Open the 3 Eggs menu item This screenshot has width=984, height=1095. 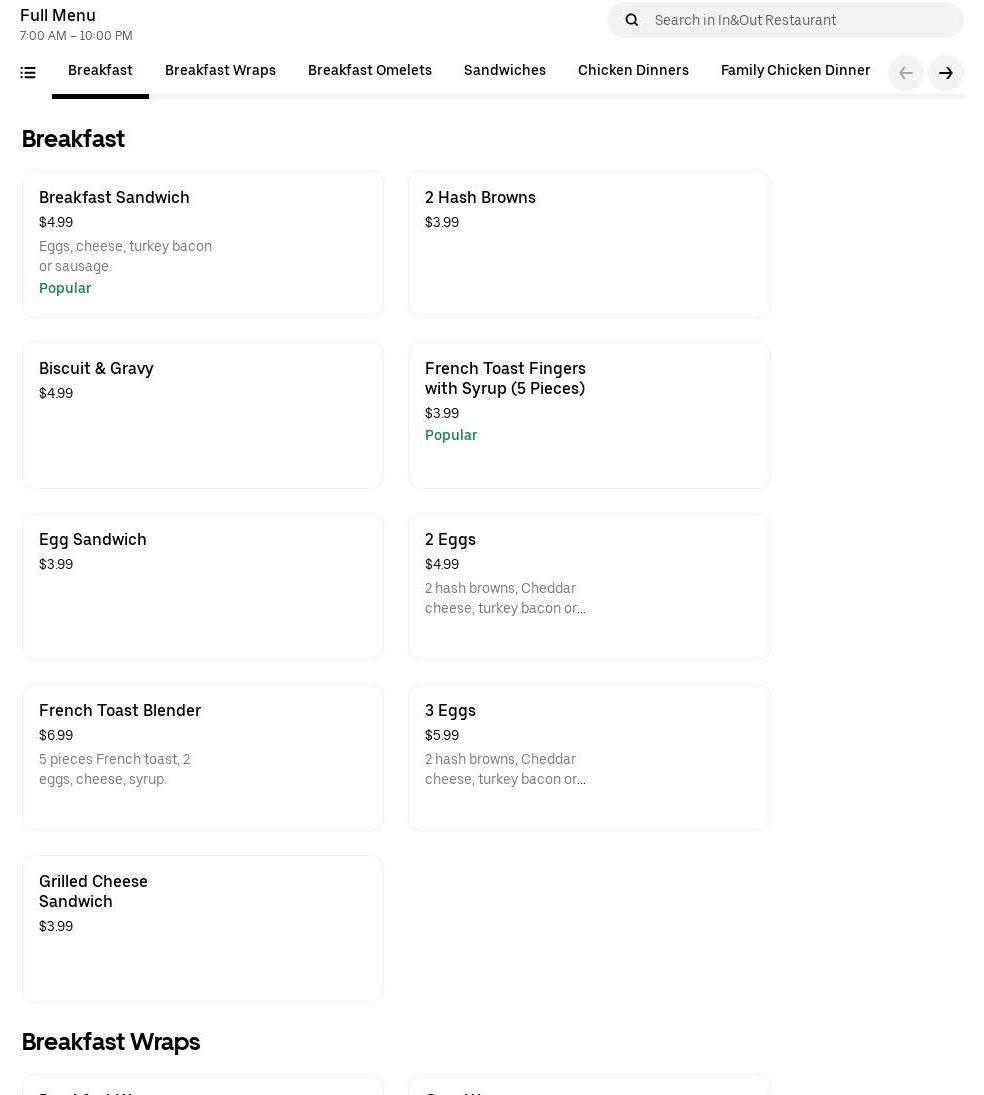click(x=589, y=758)
